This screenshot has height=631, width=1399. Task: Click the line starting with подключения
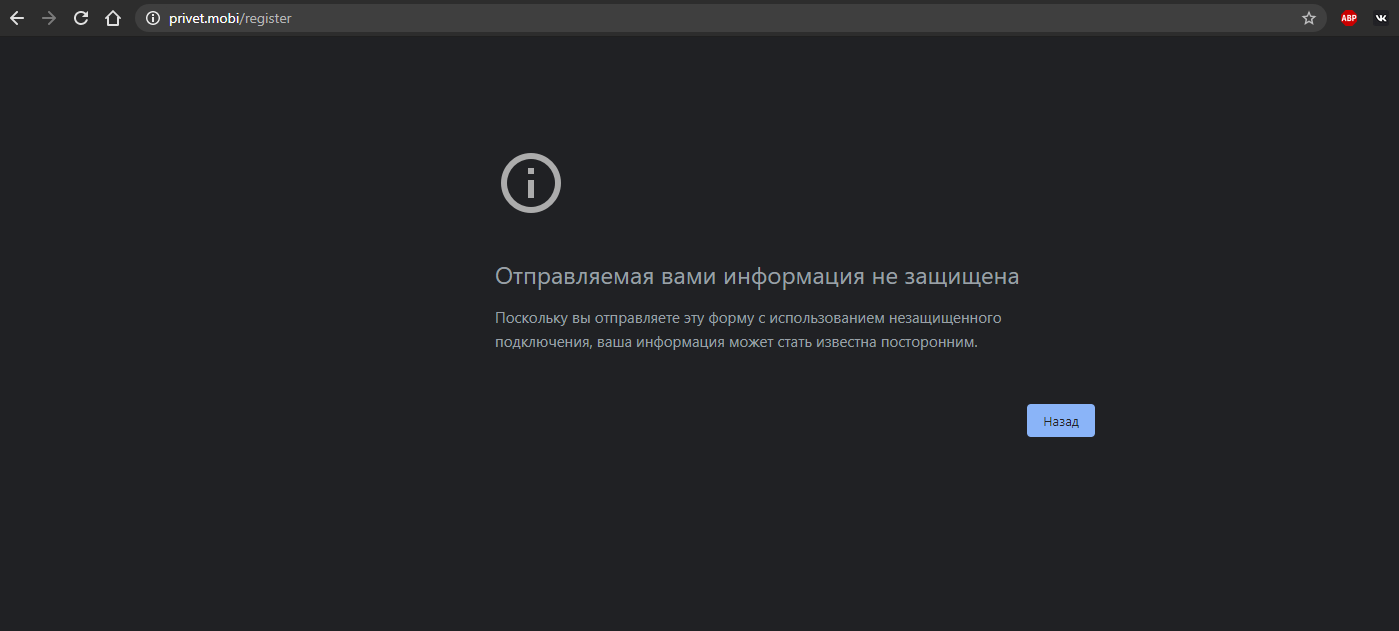(735, 342)
